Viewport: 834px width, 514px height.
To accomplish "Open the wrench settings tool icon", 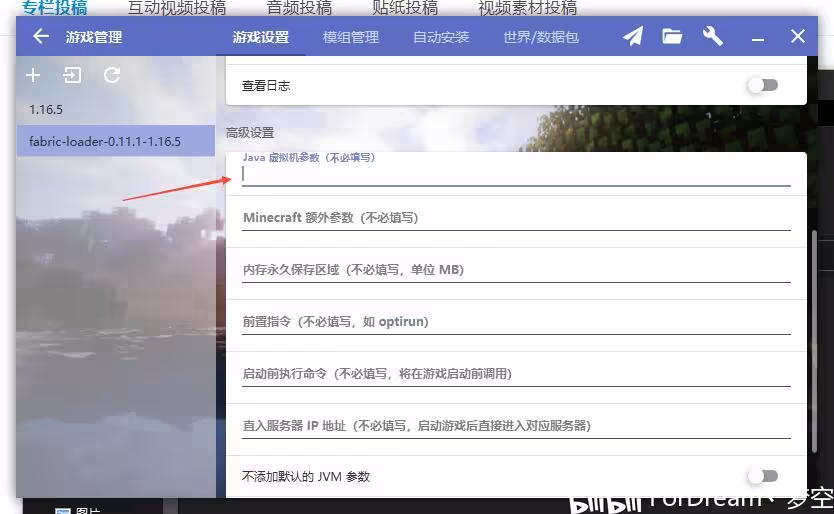I will (712, 36).
